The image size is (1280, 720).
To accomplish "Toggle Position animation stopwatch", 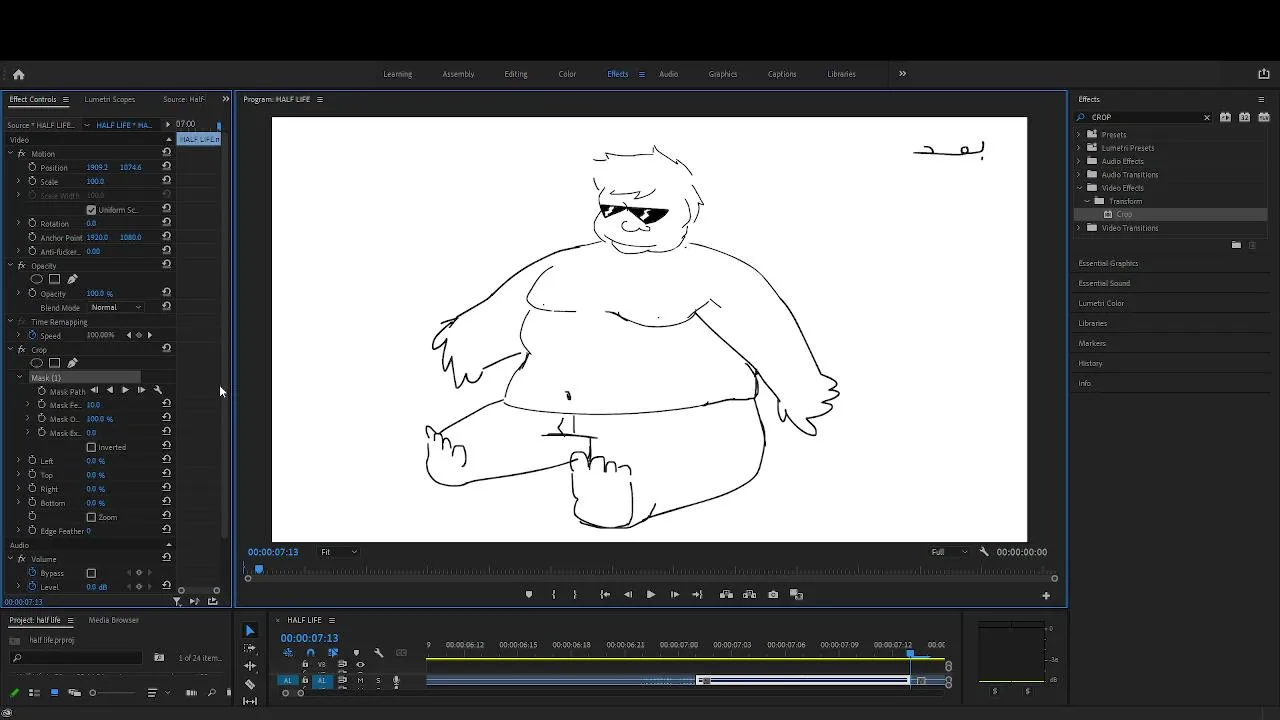I will 32,167.
